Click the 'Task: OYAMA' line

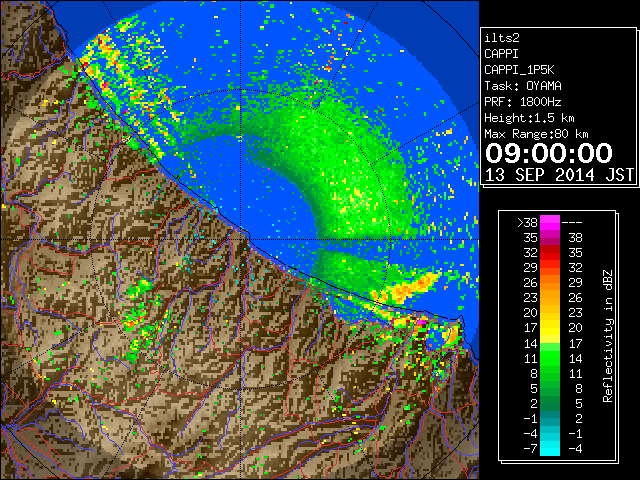tap(522, 86)
